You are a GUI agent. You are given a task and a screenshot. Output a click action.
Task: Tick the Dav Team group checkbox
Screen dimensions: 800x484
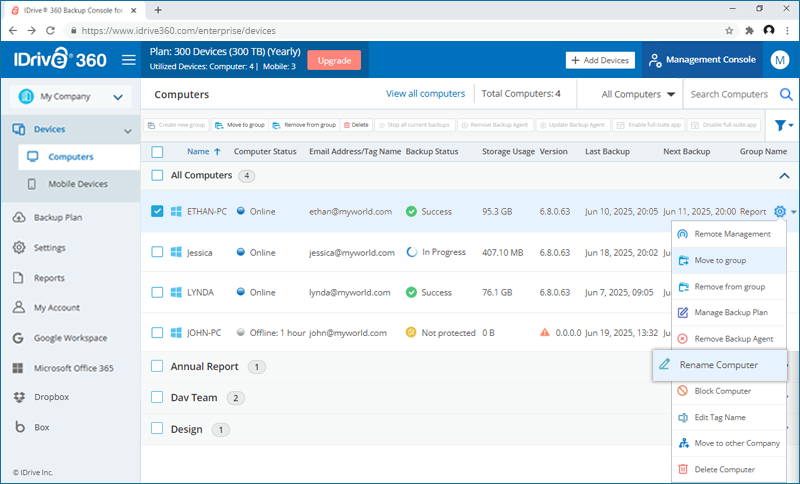[157, 397]
